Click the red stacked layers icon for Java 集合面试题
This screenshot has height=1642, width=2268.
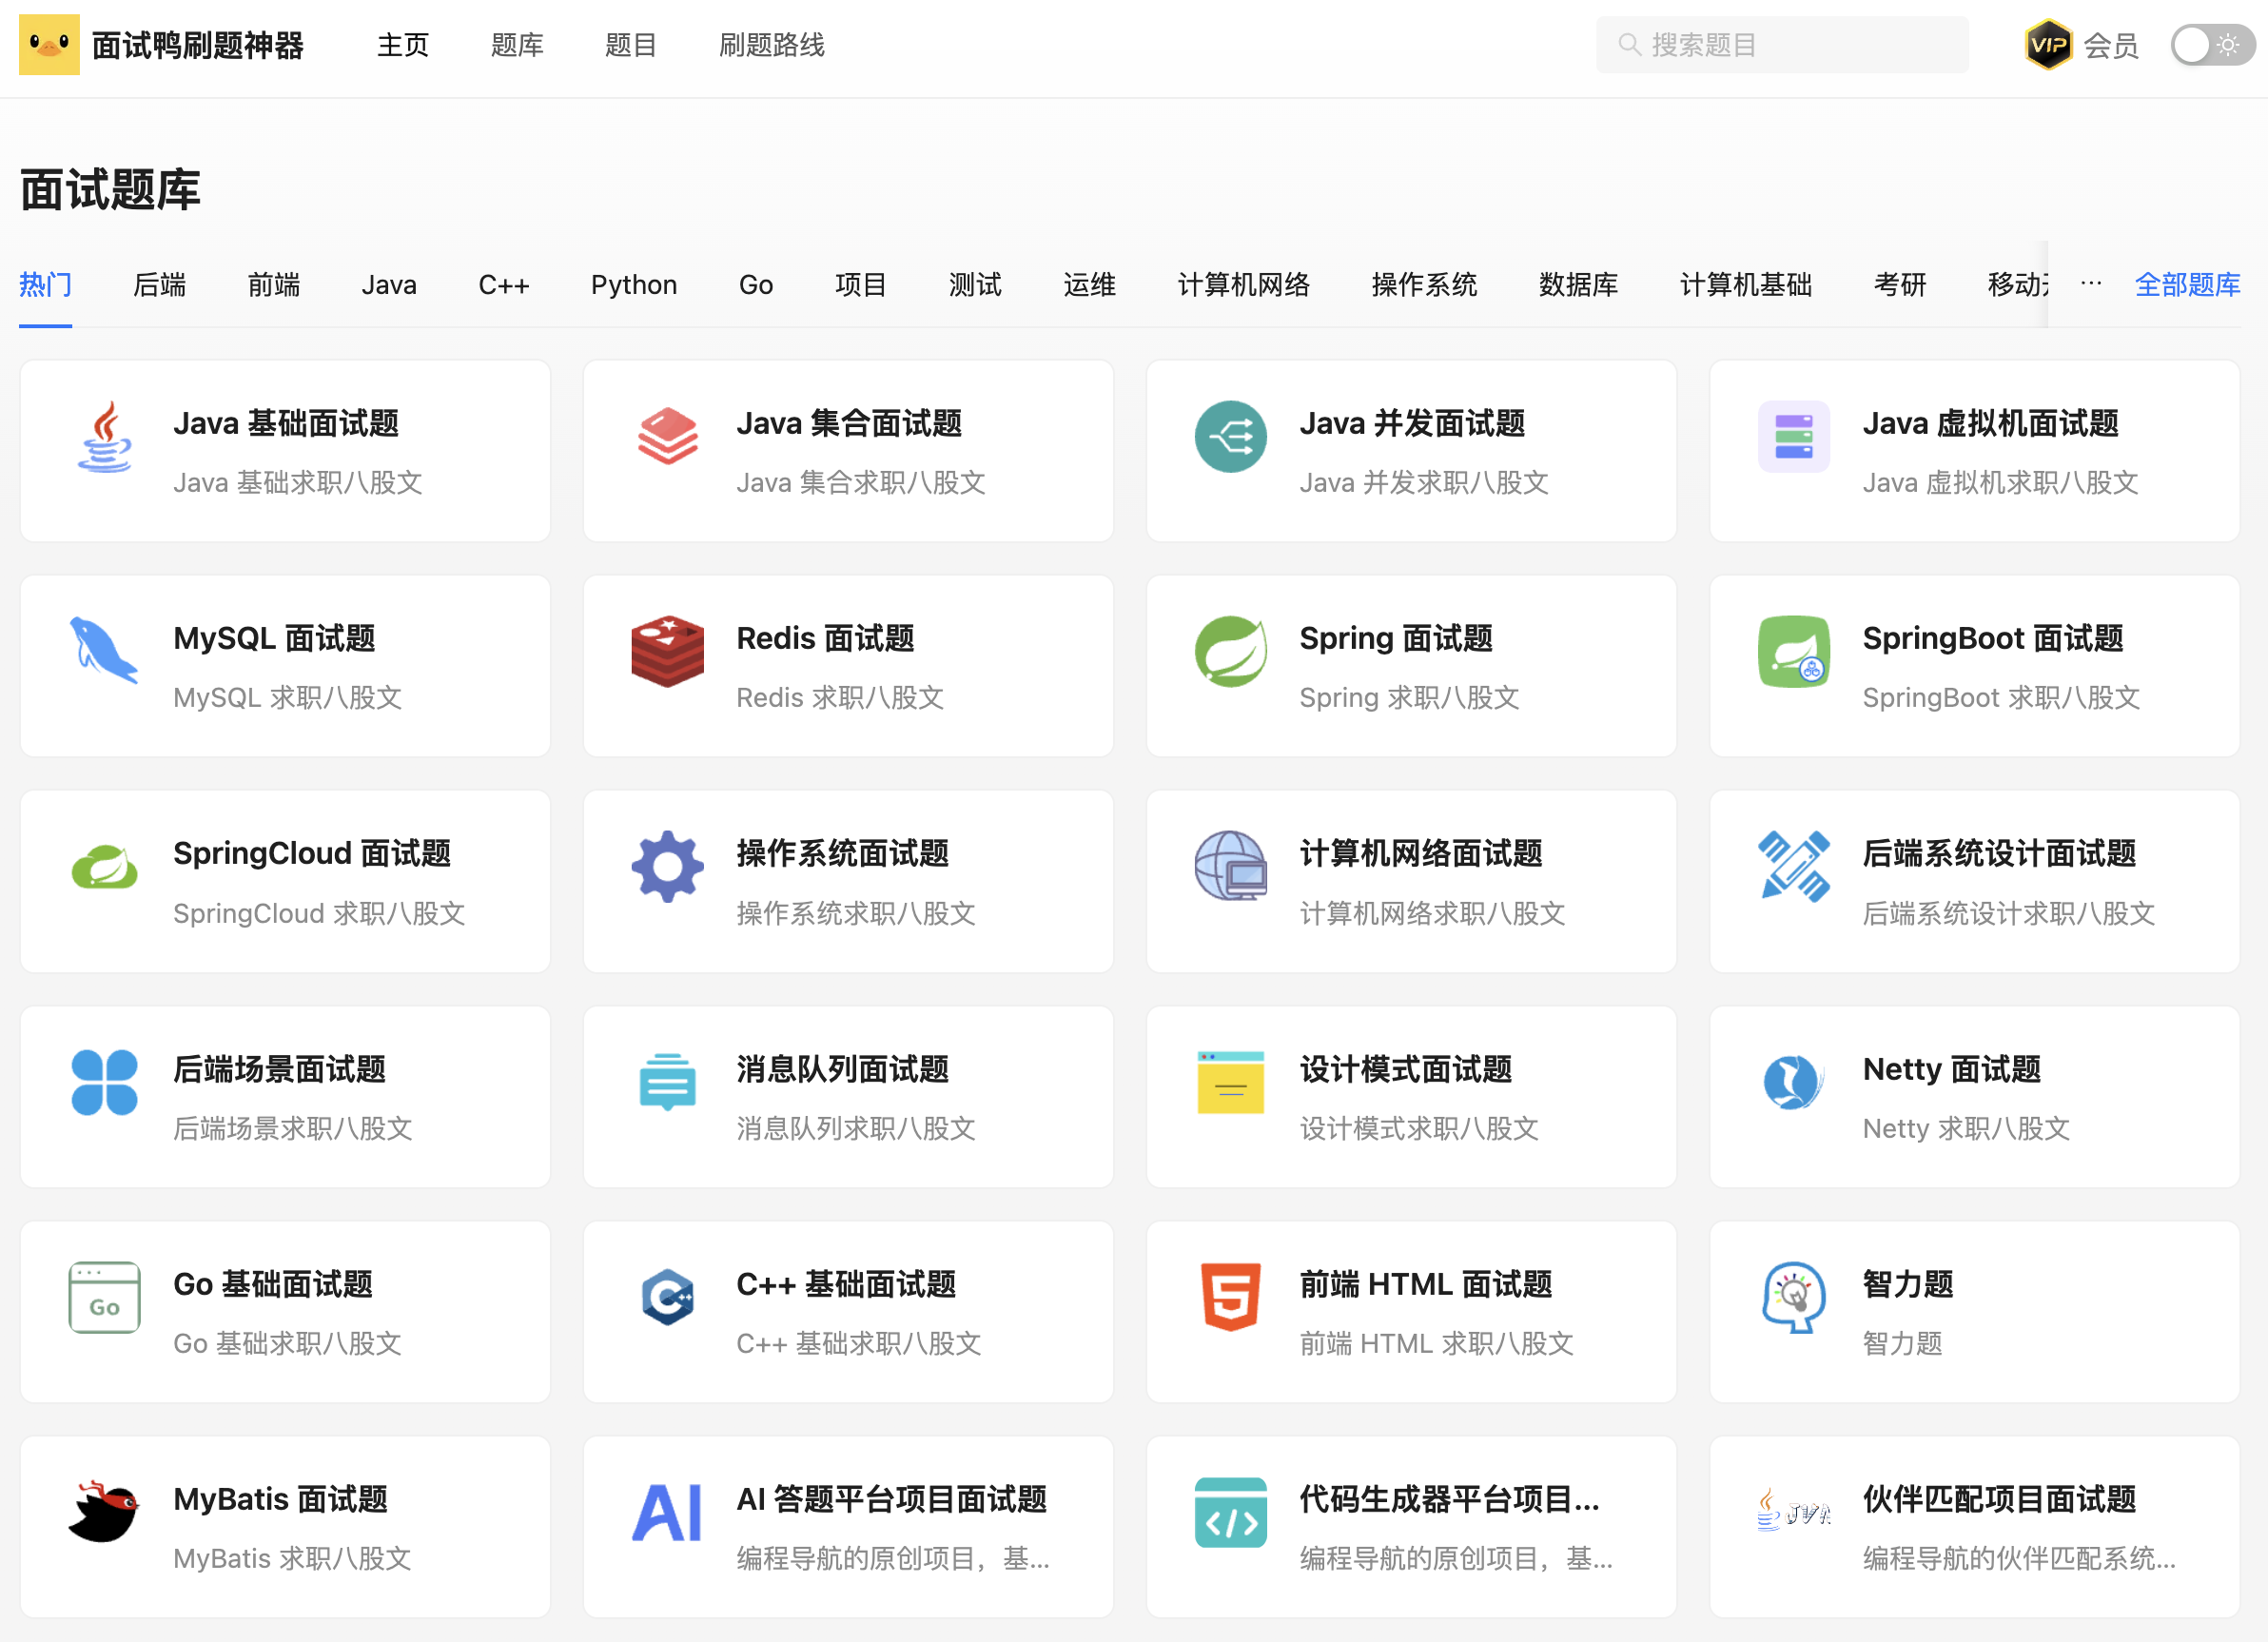click(668, 437)
